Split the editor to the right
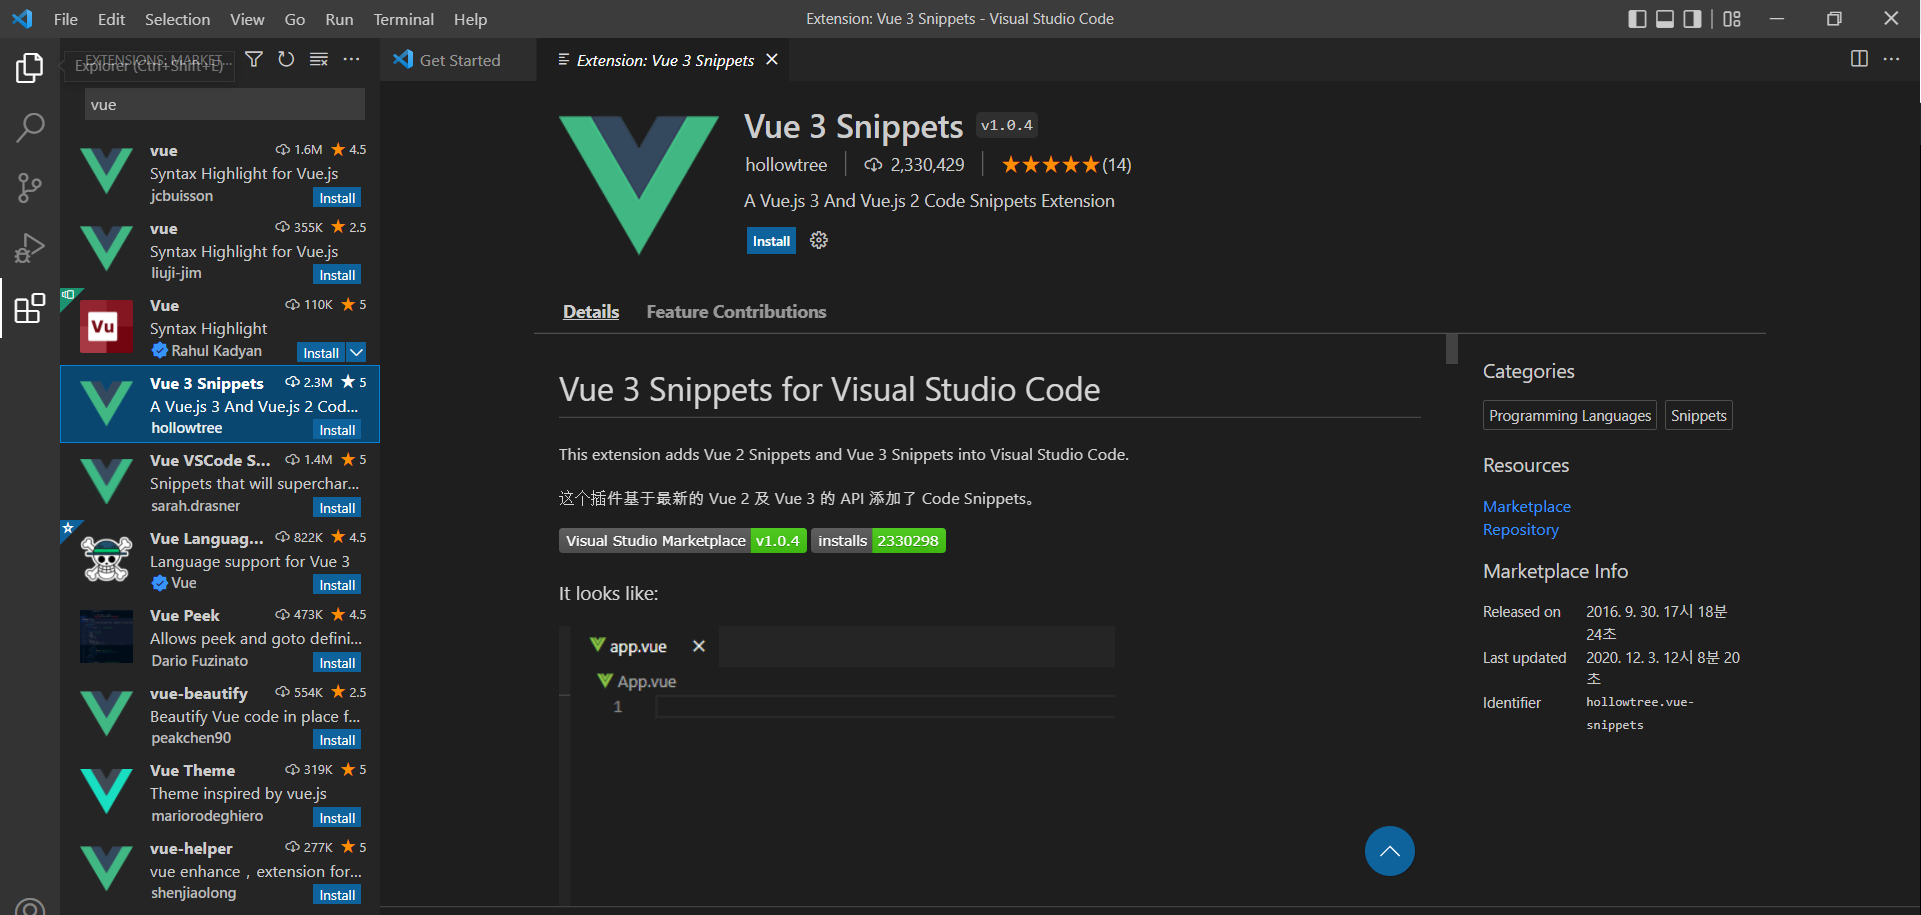This screenshot has width=1921, height=915. (x=1859, y=59)
